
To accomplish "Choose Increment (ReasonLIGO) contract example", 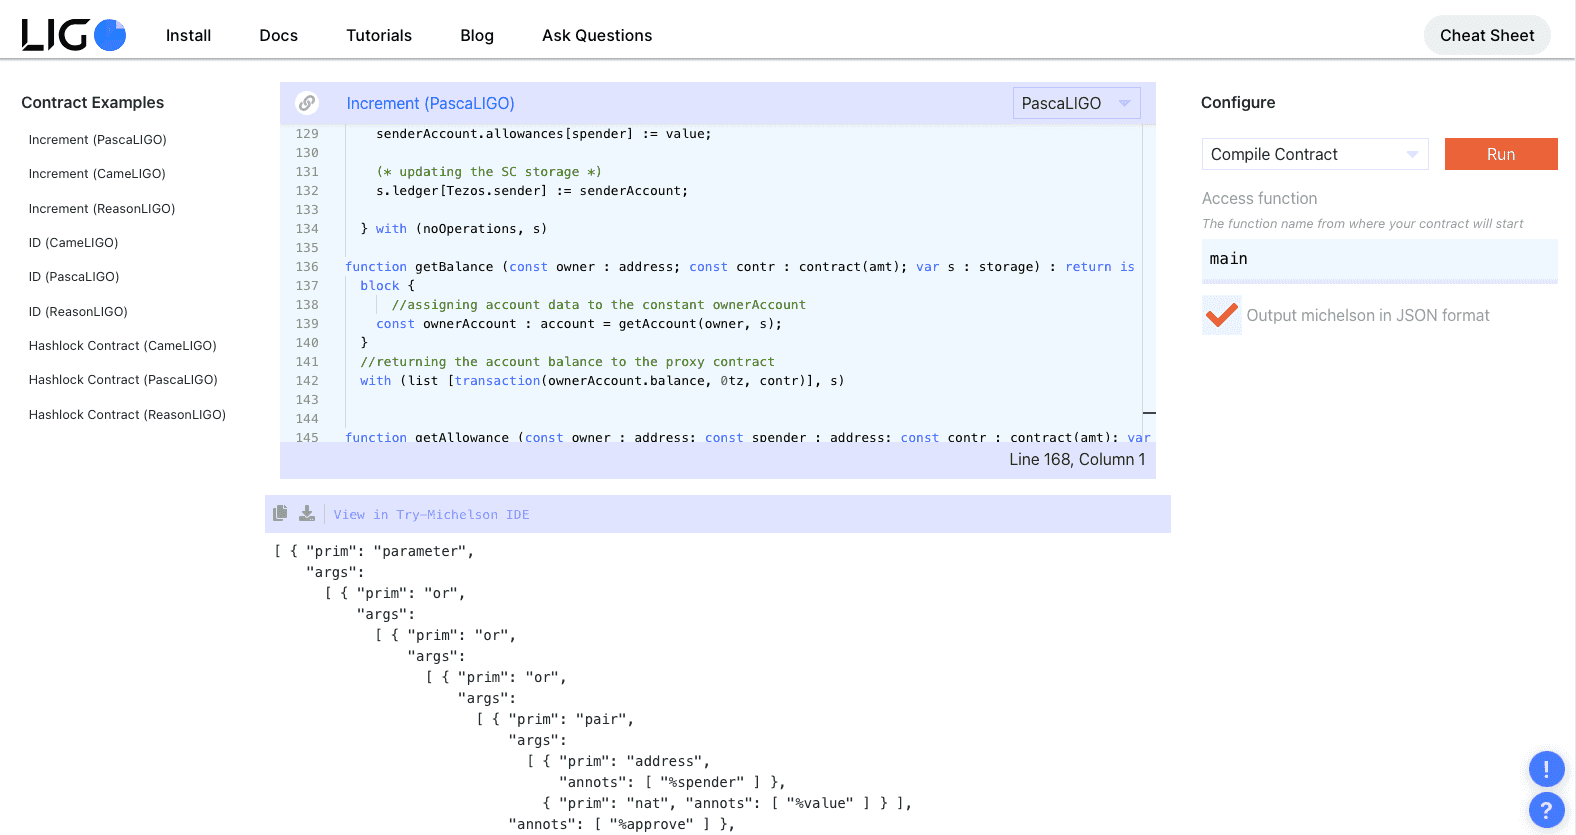I will coord(101,209).
